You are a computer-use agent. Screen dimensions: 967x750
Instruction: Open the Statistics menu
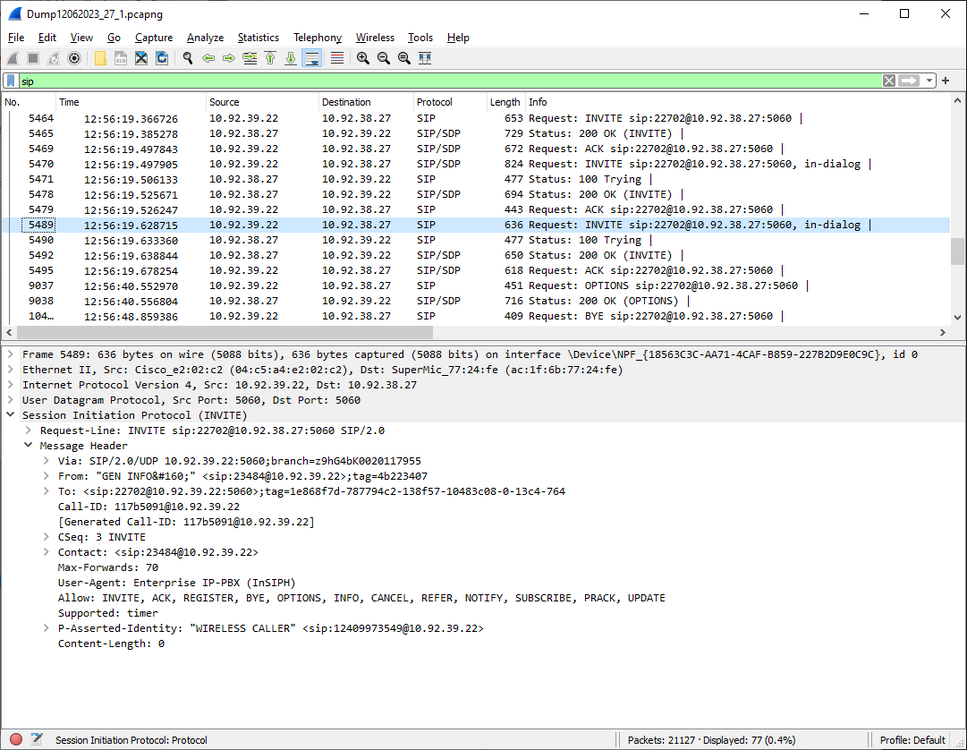(258, 37)
